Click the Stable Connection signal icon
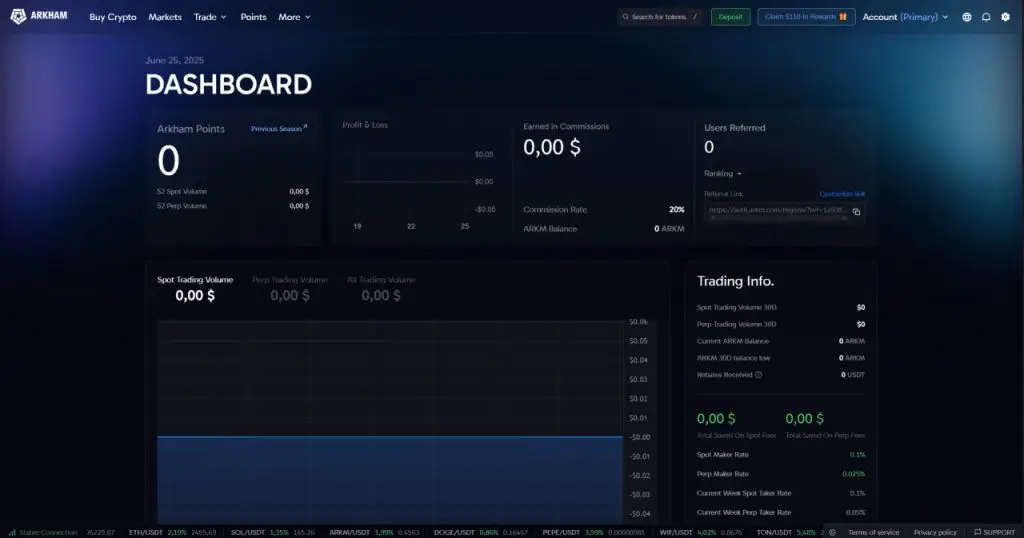 tap(13, 532)
